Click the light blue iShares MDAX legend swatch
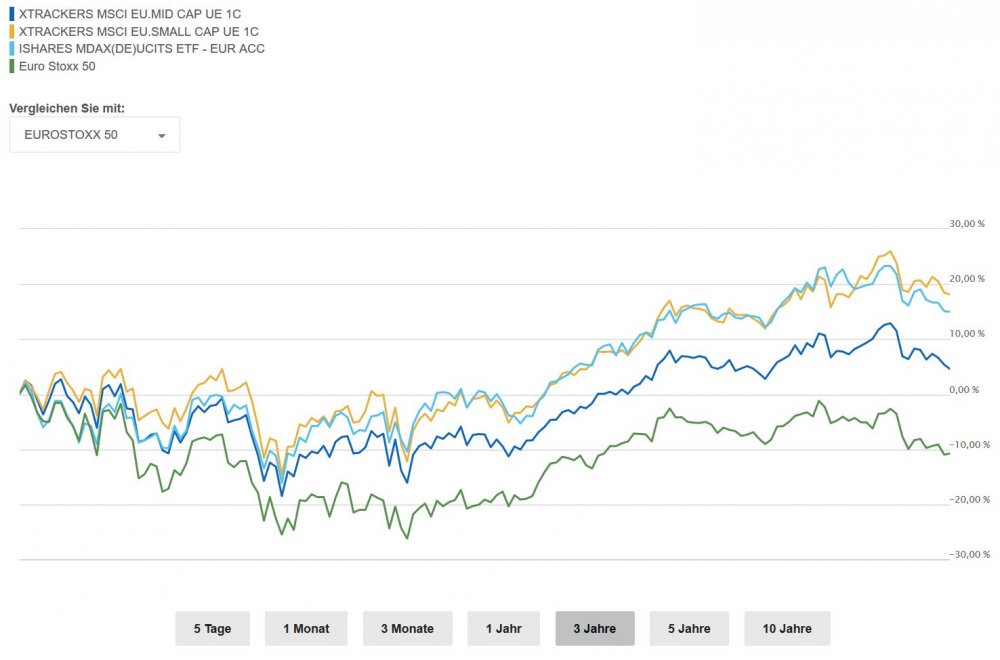Viewport: 1000px width, 660px height. [x=12, y=48]
